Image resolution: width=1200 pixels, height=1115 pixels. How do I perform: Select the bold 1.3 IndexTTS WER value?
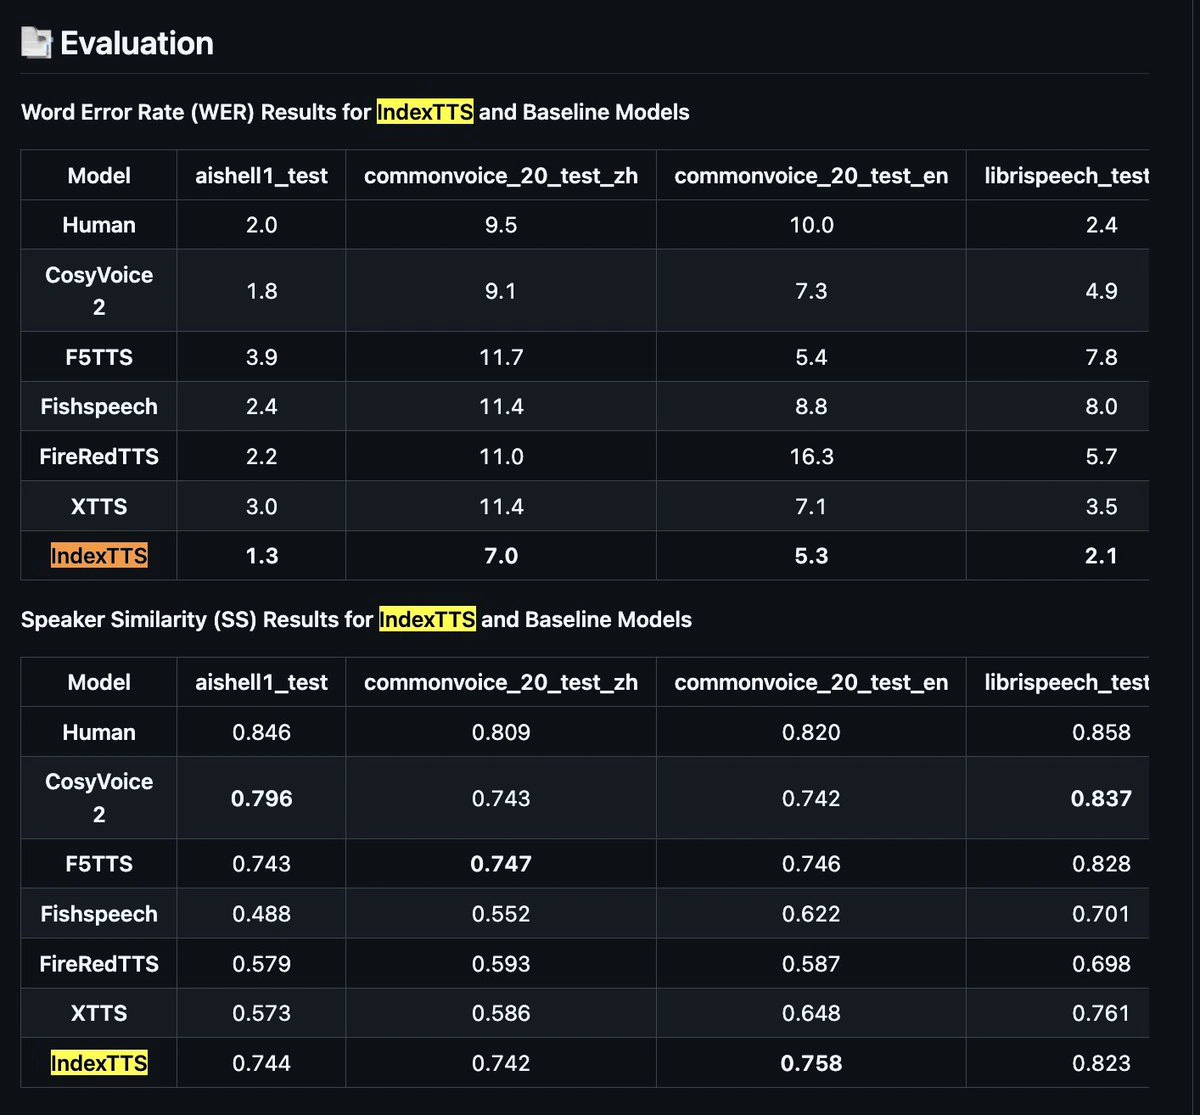click(x=261, y=556)
